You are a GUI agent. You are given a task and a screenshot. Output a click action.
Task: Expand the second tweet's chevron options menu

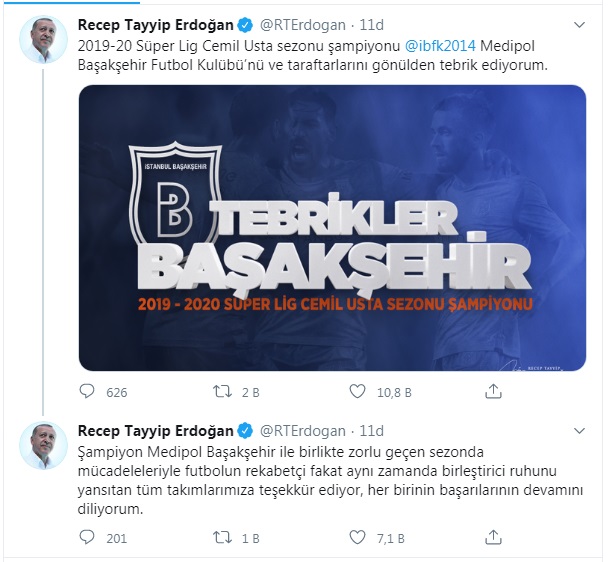coord(579,431)
